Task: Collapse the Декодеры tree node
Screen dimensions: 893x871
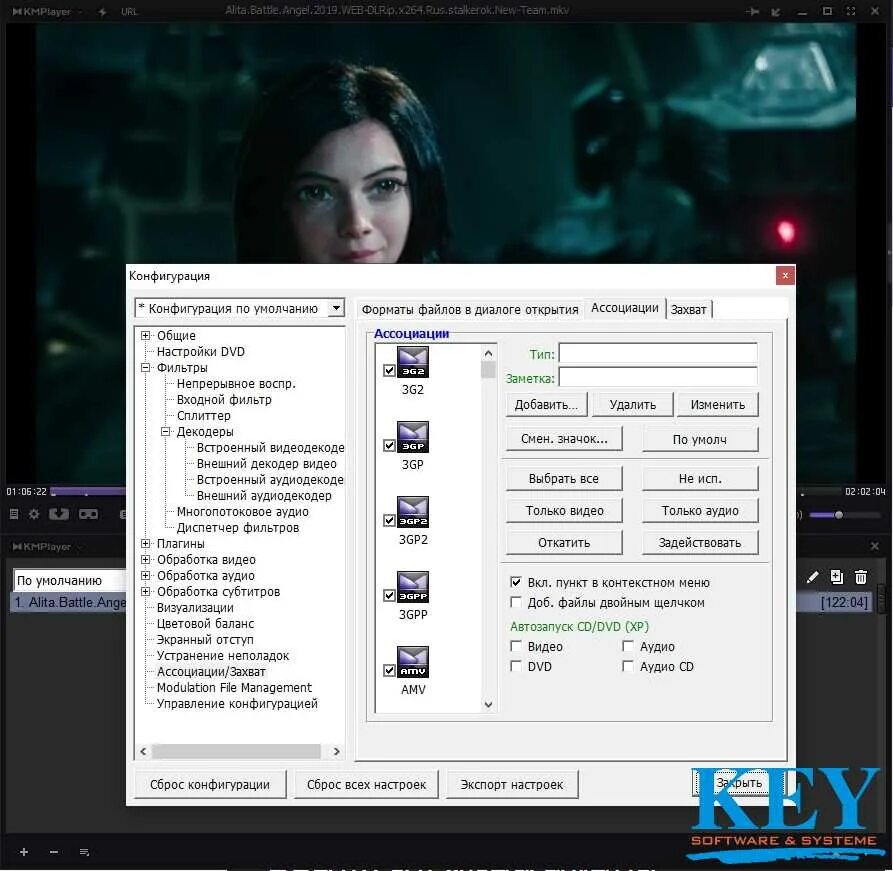Action: (166, 432)
